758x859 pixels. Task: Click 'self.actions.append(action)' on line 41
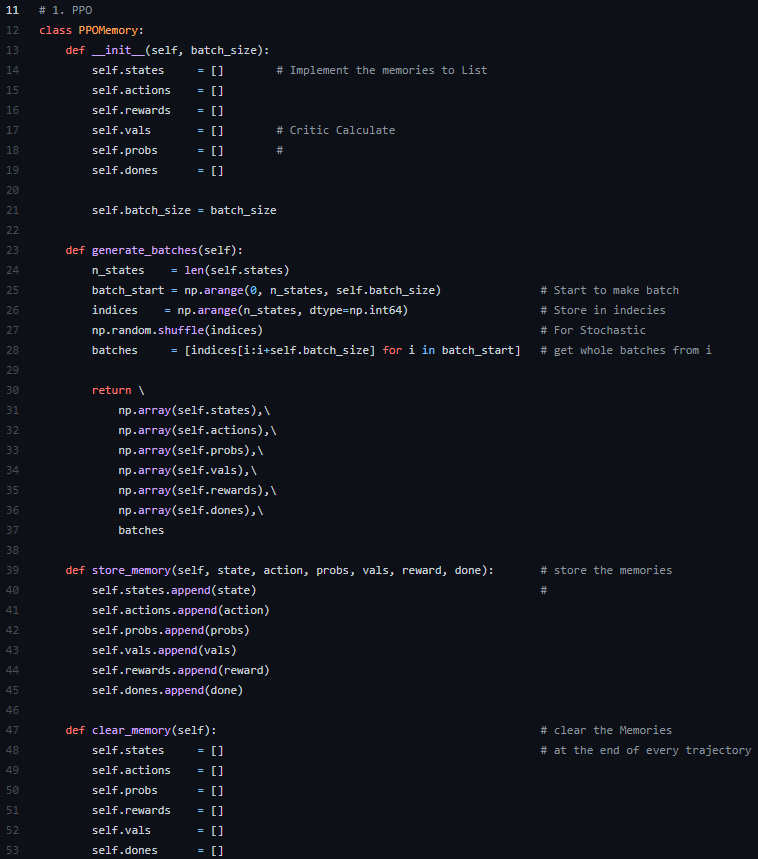click(x=181, y=610)
